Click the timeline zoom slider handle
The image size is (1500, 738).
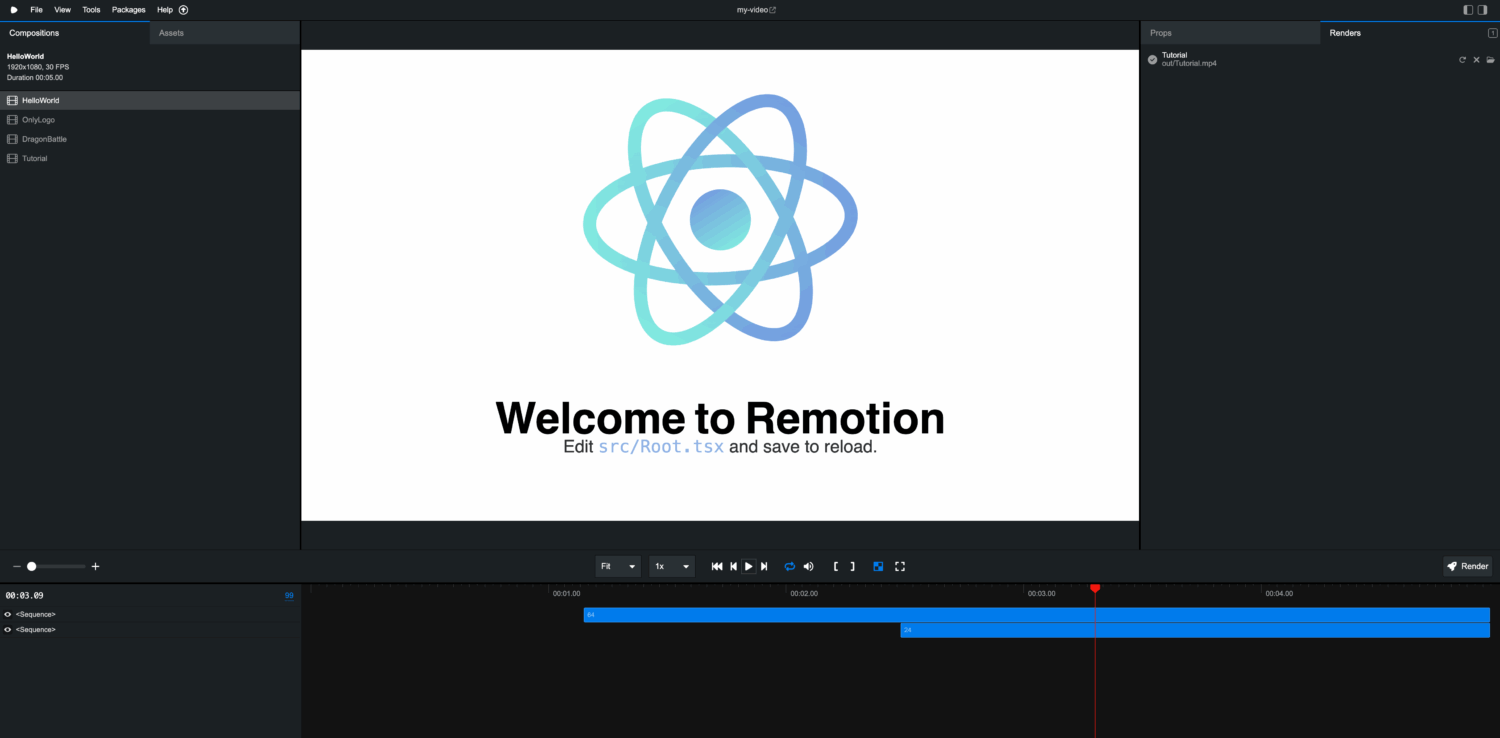tap(32, 566)
